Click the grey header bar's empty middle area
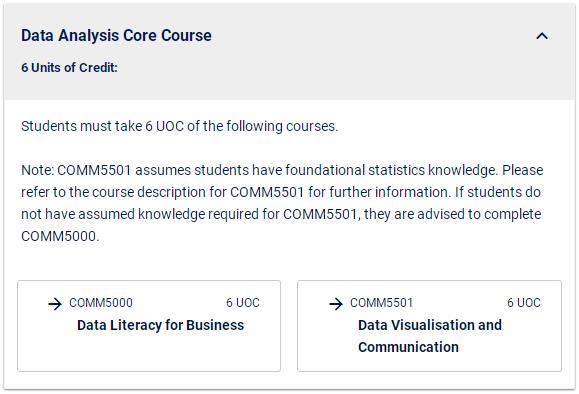 [x=369, y=52]
